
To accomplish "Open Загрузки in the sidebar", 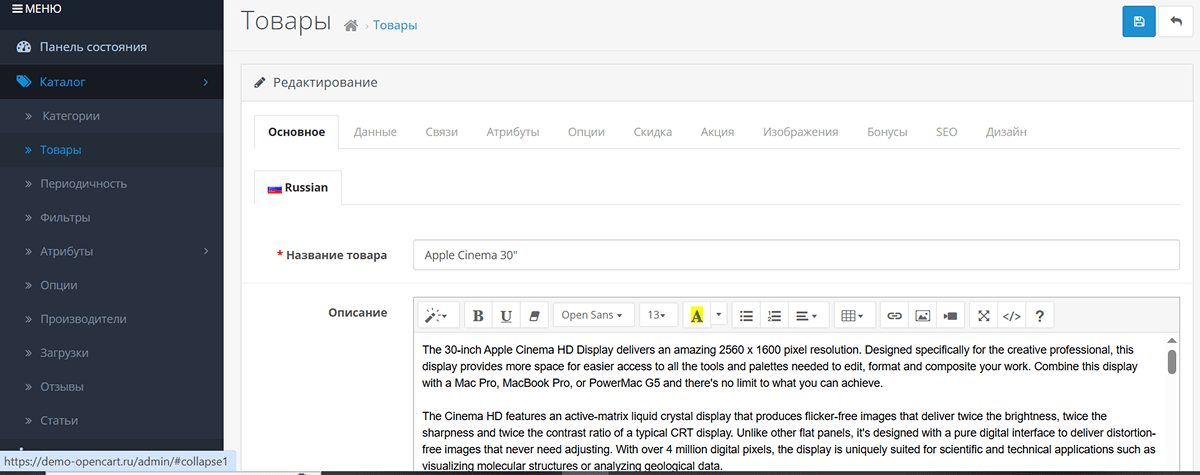I will coord(112,353).
